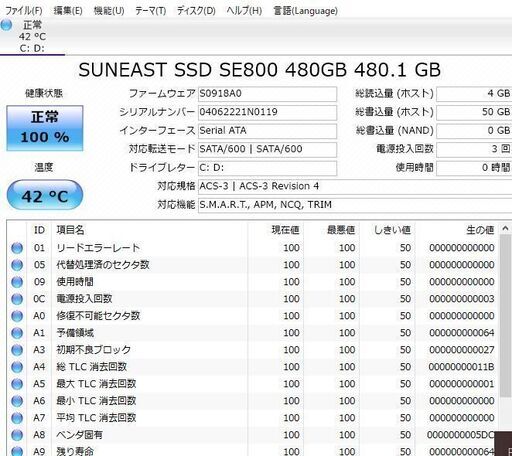
Task: Select the 残り寿命 row name
Action: tap(75, 452)
